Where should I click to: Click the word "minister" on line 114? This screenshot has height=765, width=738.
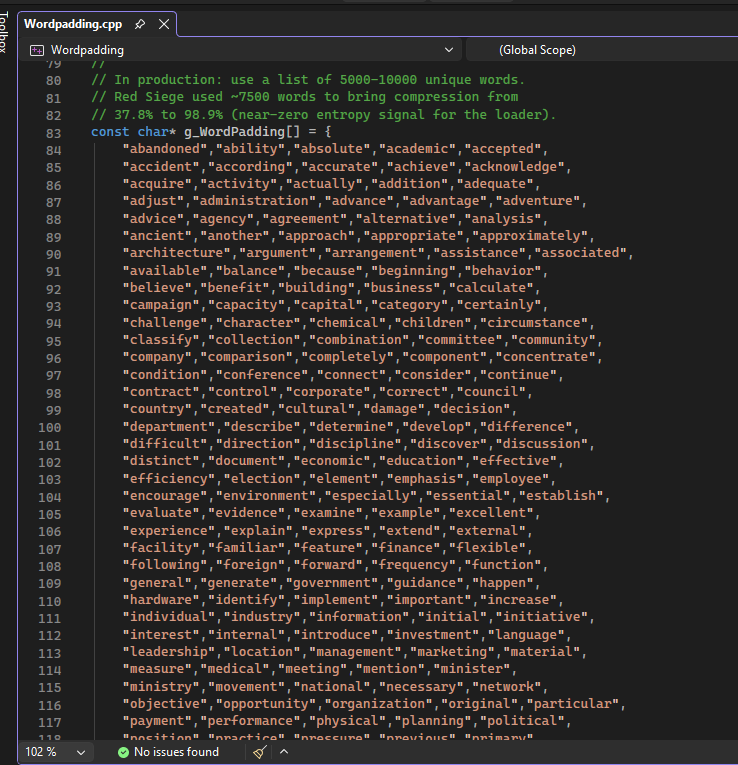472,668
